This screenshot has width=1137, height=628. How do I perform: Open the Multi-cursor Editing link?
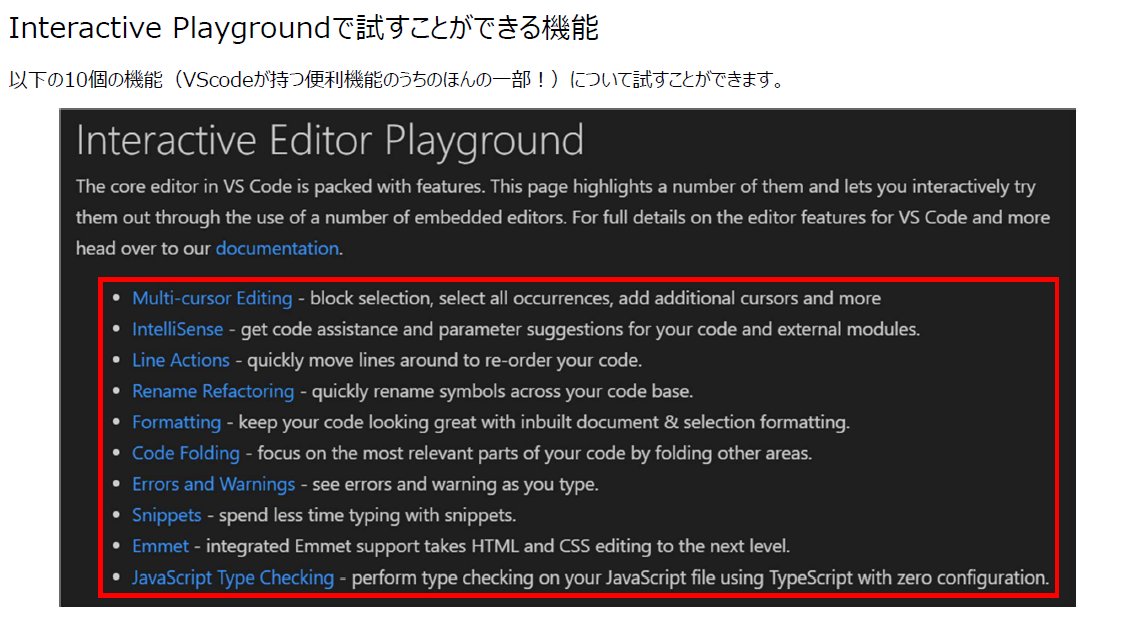[212, 298]
